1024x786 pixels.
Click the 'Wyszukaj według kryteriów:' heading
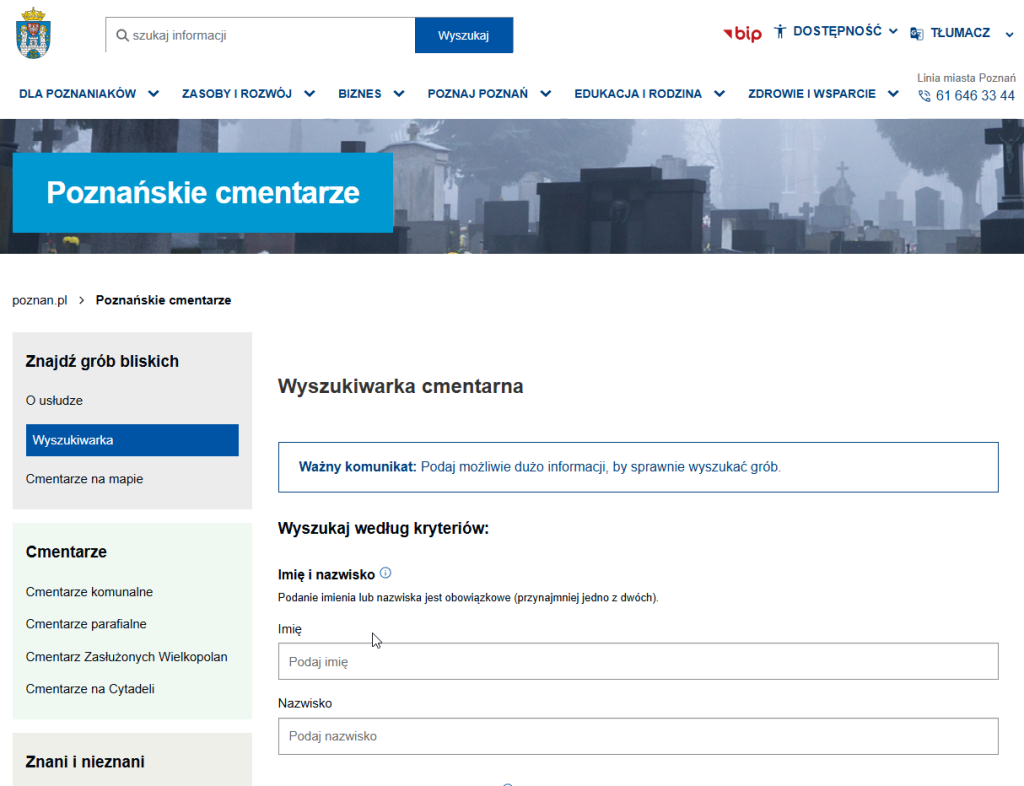(383, 528)
